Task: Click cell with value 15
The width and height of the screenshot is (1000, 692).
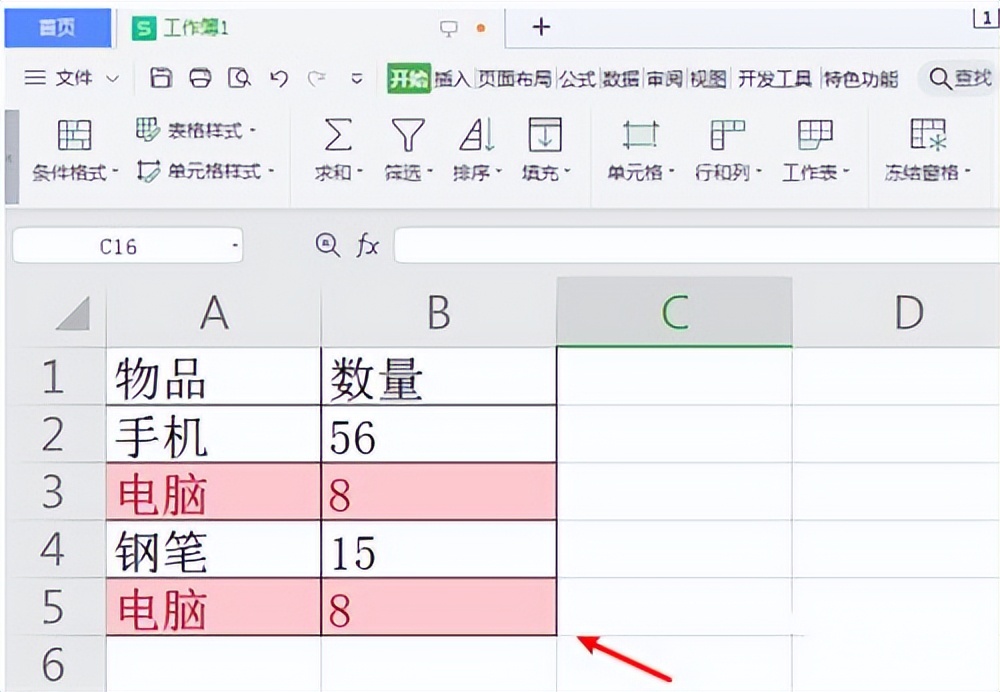Action: 439,549
